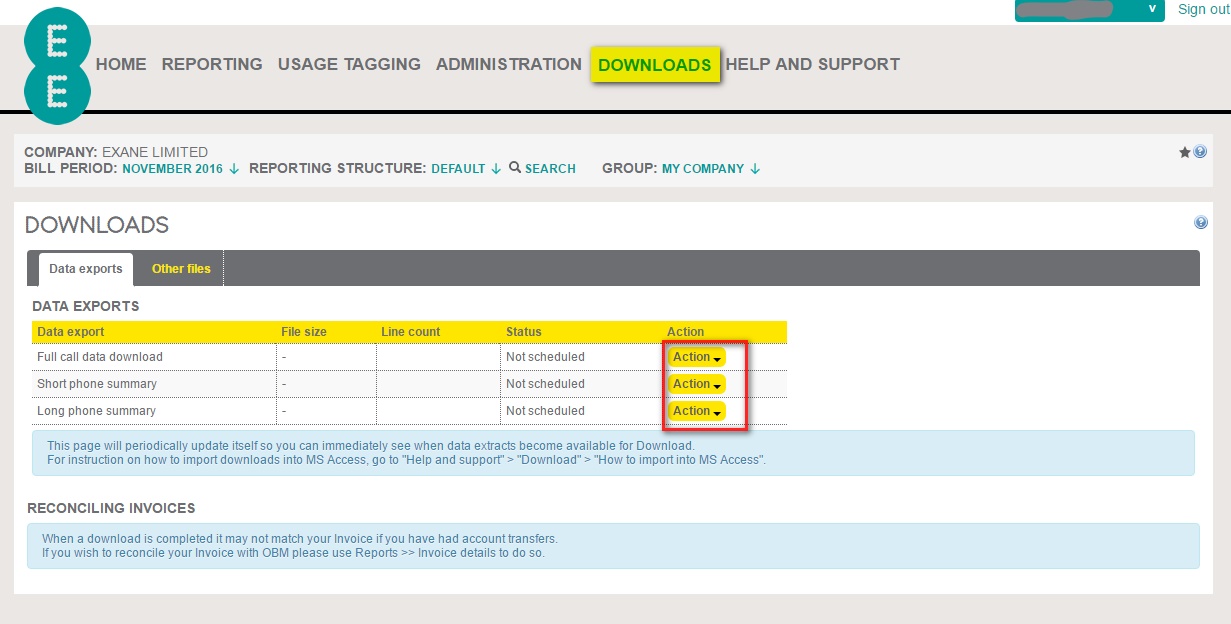The height and width of the screenshot is (624, 1231).
Task: Open the Reporting menu
Action: coord(212,64)
